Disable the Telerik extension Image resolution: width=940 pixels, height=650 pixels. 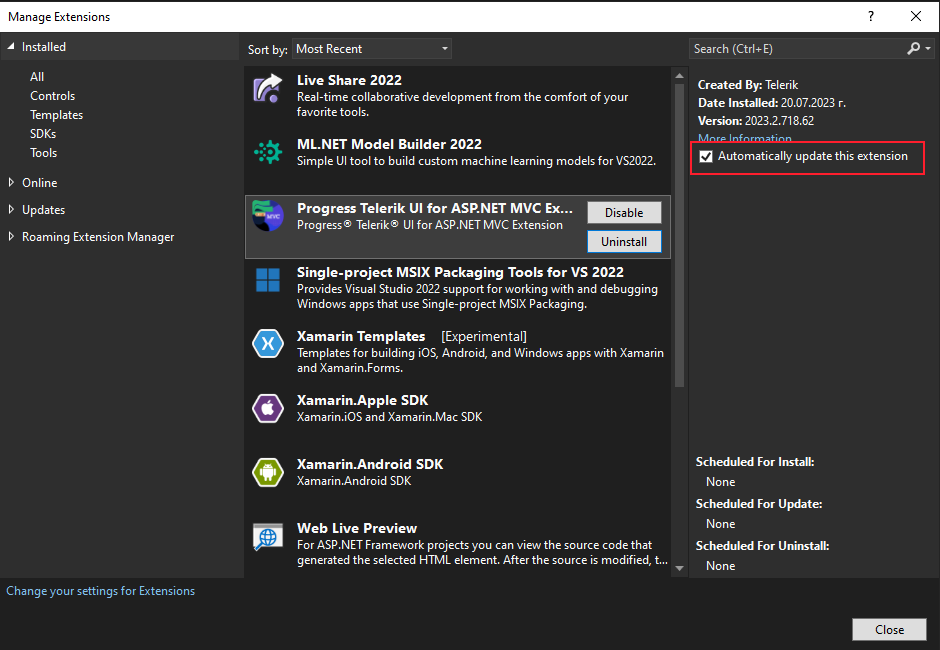pyautogui.click(x=623, y=212)
